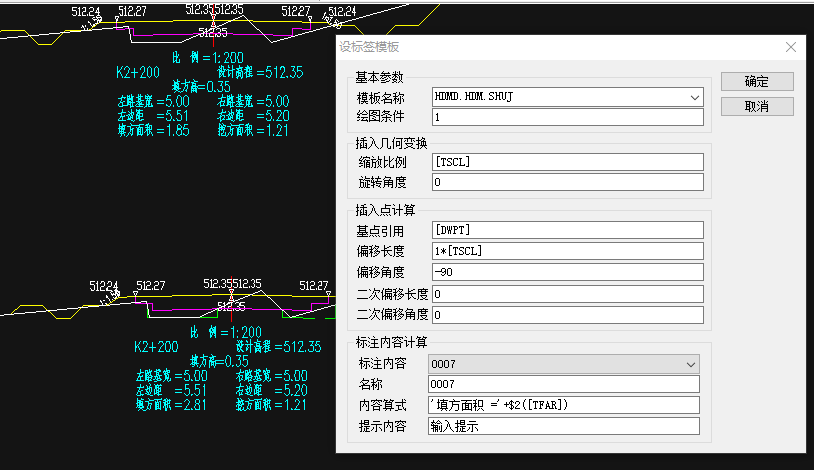Select lower 填方高=0.35 text

pyautogui.click(x=219, y=361)
